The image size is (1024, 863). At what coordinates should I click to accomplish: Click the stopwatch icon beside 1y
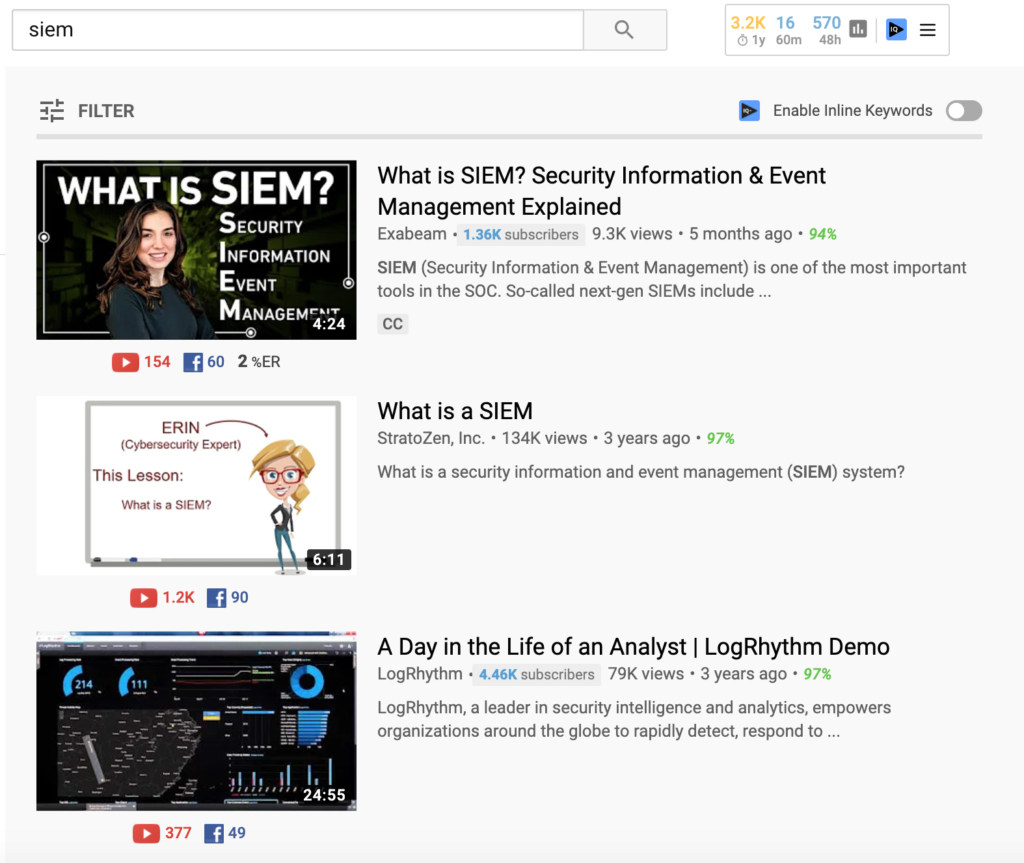tap(743, 41)
